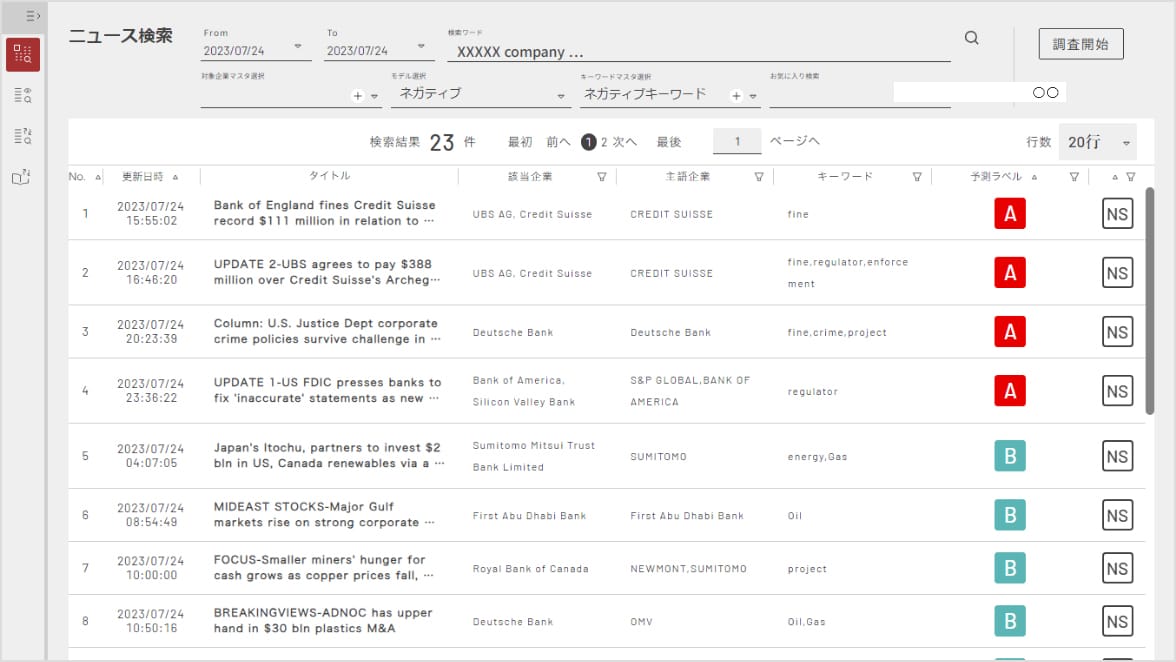Toggle NS for BREAKINGVIEWS-ADNOC row

(x=1118, y=622)
